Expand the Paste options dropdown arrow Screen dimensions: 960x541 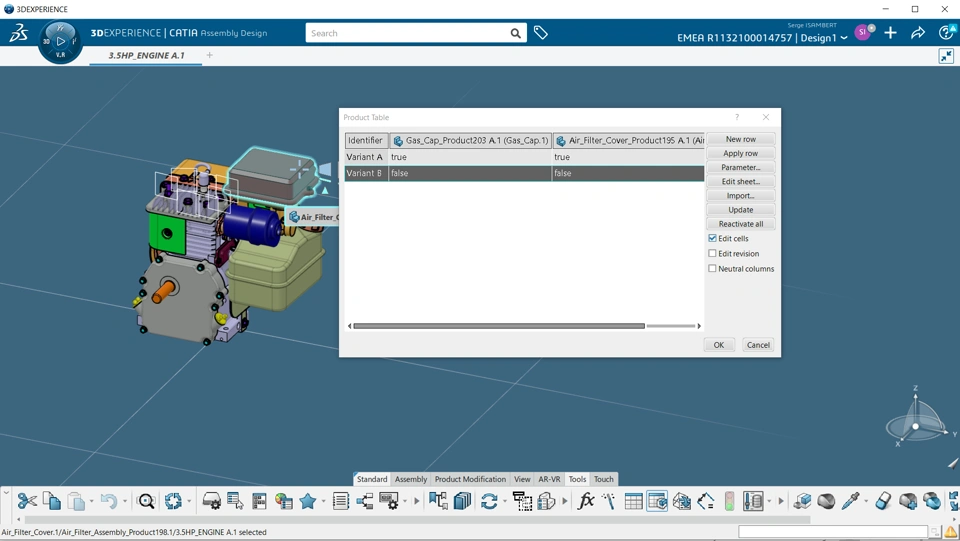click(x=91, y=502)
